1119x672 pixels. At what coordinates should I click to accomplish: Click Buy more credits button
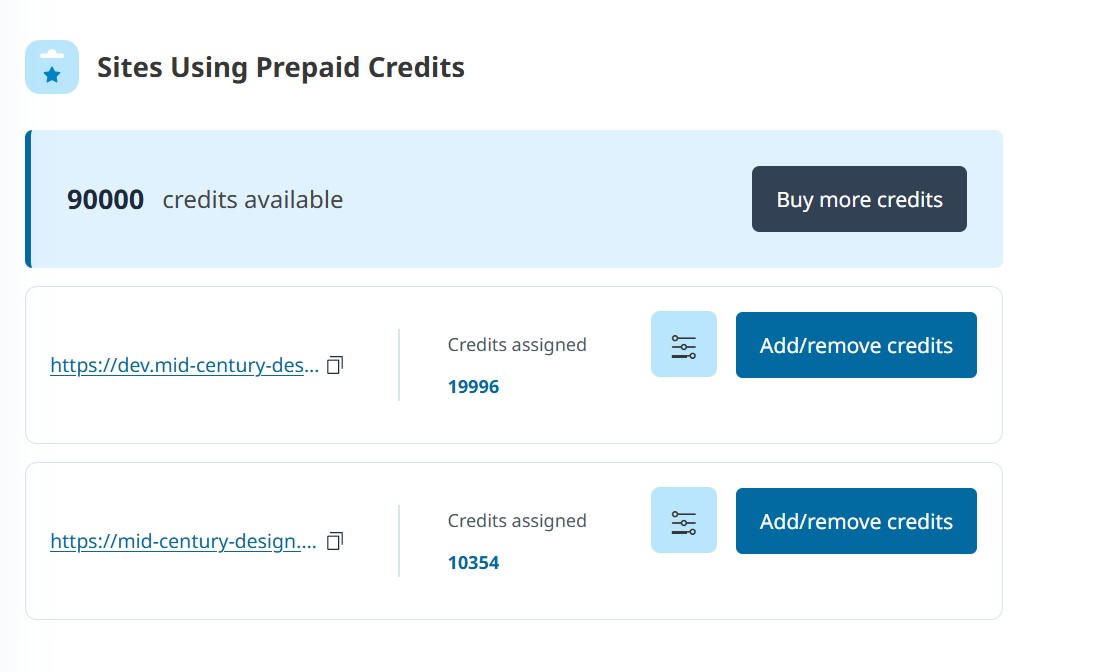click(x=859, y=199)
